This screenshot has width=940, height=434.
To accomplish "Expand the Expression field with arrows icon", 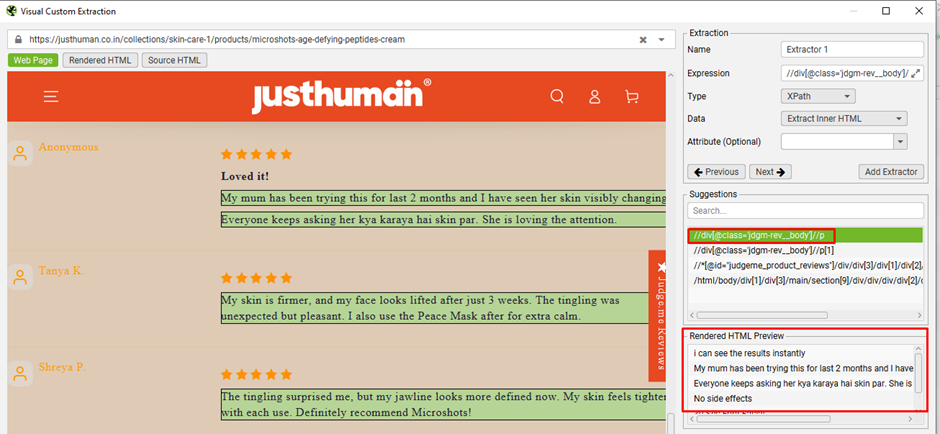I will [x=915, y=73].
